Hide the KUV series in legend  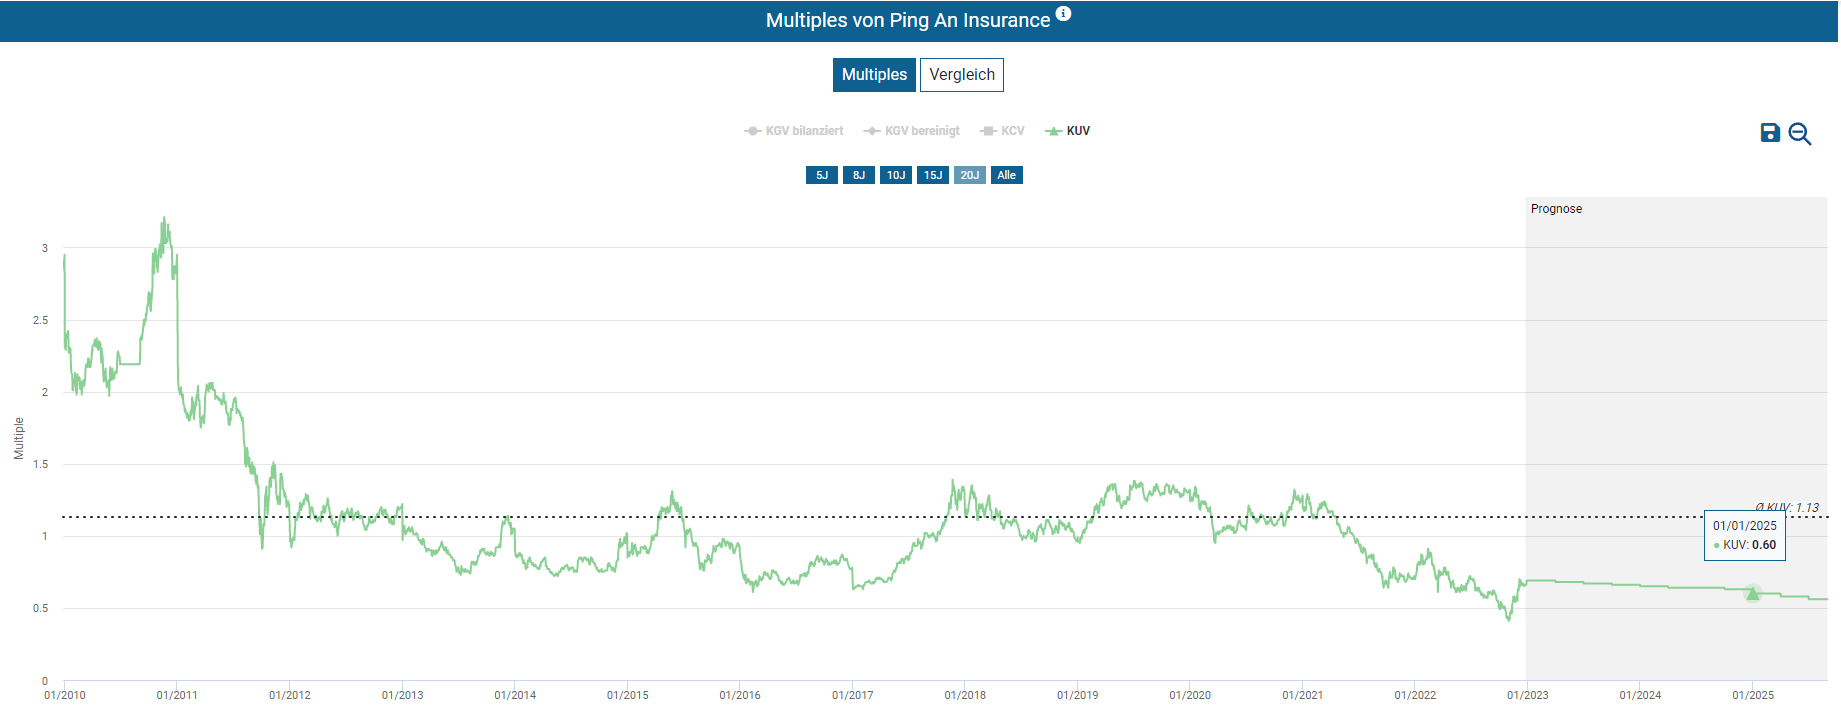1068,131
